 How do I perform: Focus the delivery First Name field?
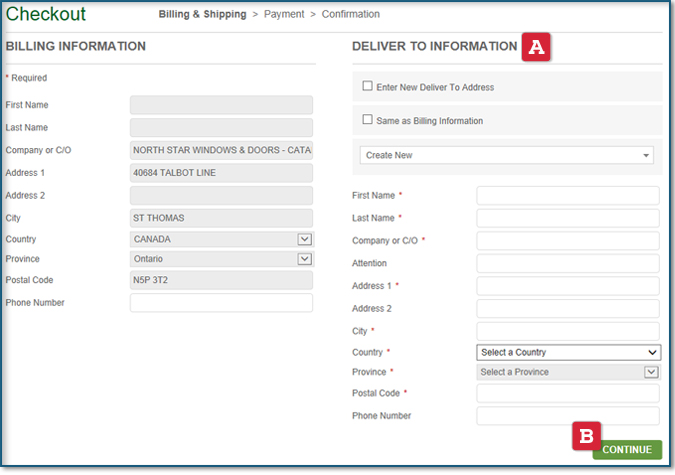pyautogui.click(x=568, y=196)
